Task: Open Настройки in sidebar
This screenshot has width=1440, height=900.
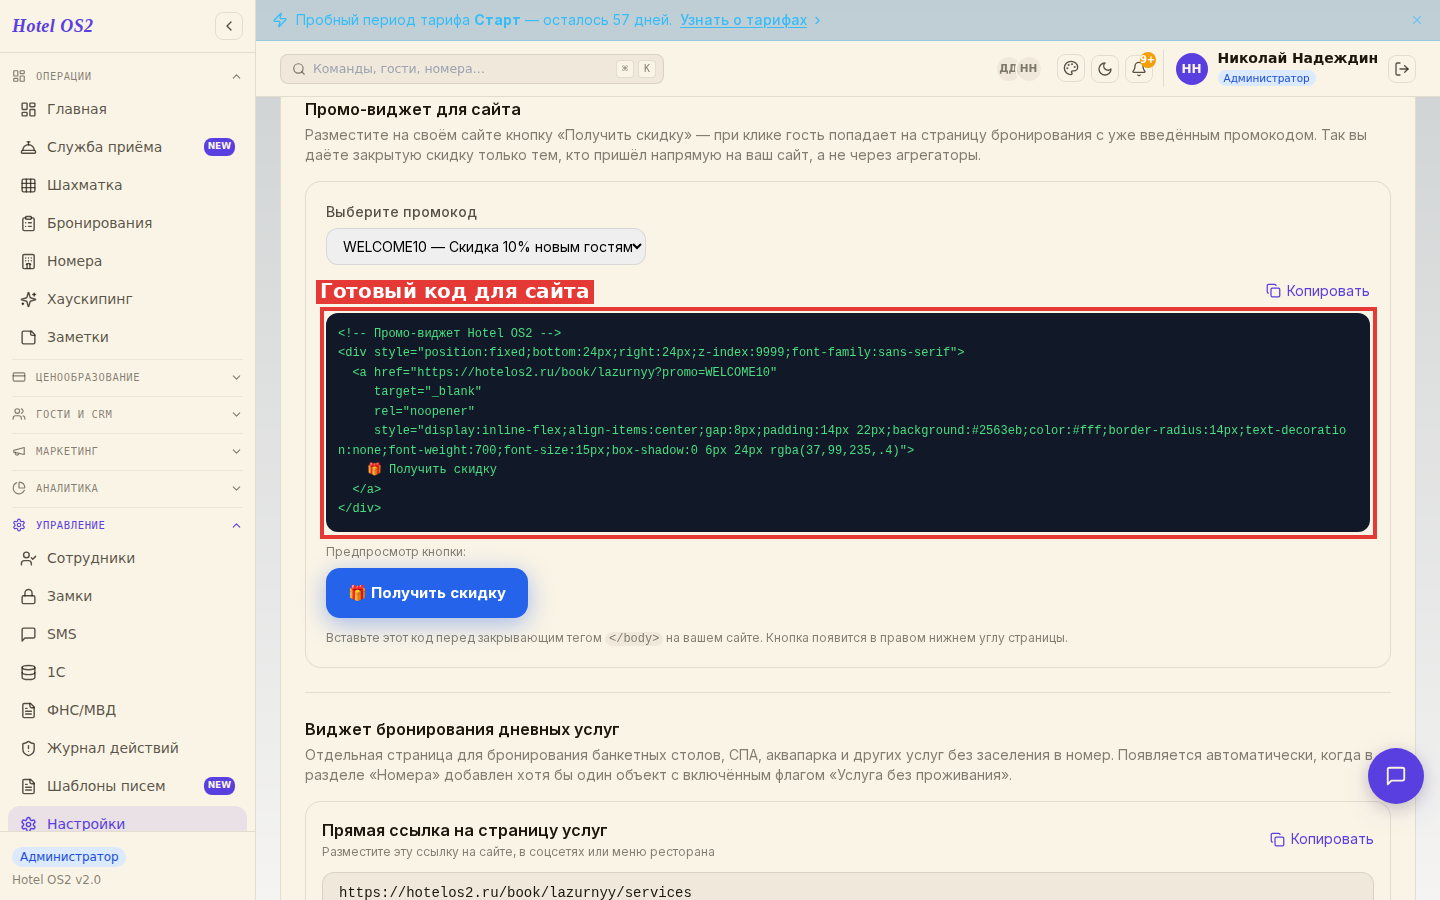Action: pos(126,820)
